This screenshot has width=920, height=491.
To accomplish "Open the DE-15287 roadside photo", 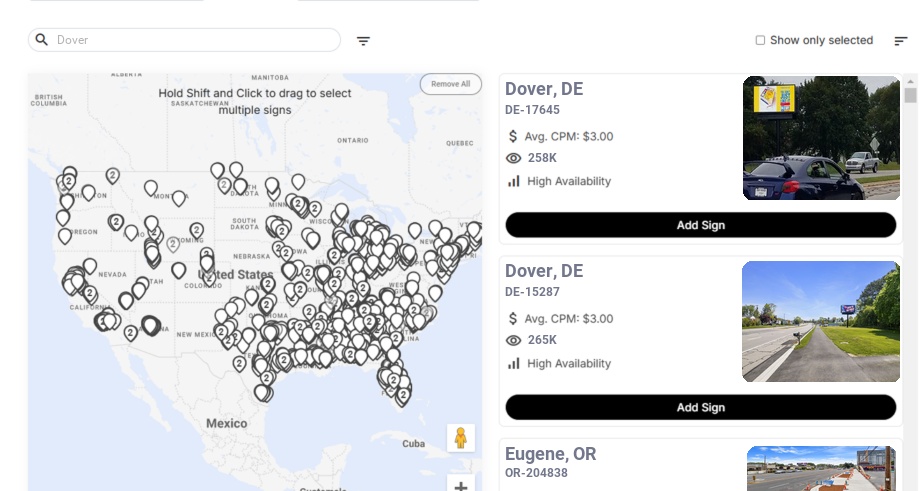I will coord(821,321).
